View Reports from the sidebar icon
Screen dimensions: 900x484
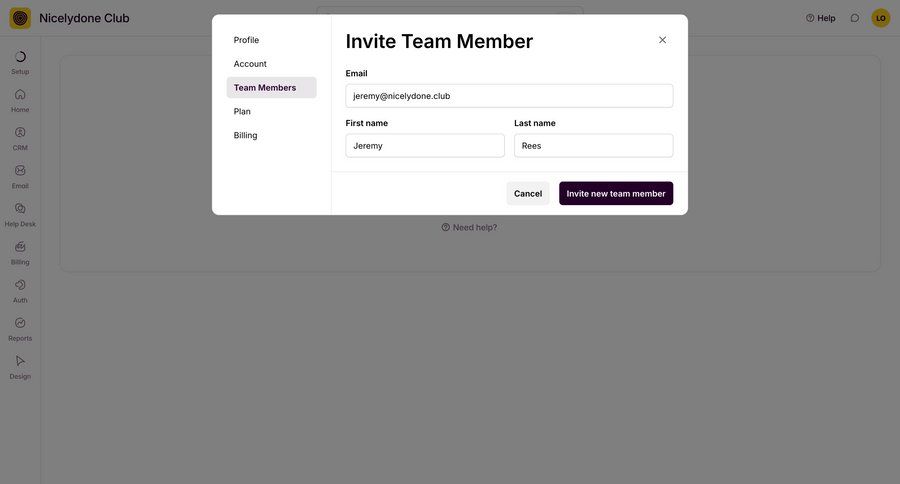[20, 323]
